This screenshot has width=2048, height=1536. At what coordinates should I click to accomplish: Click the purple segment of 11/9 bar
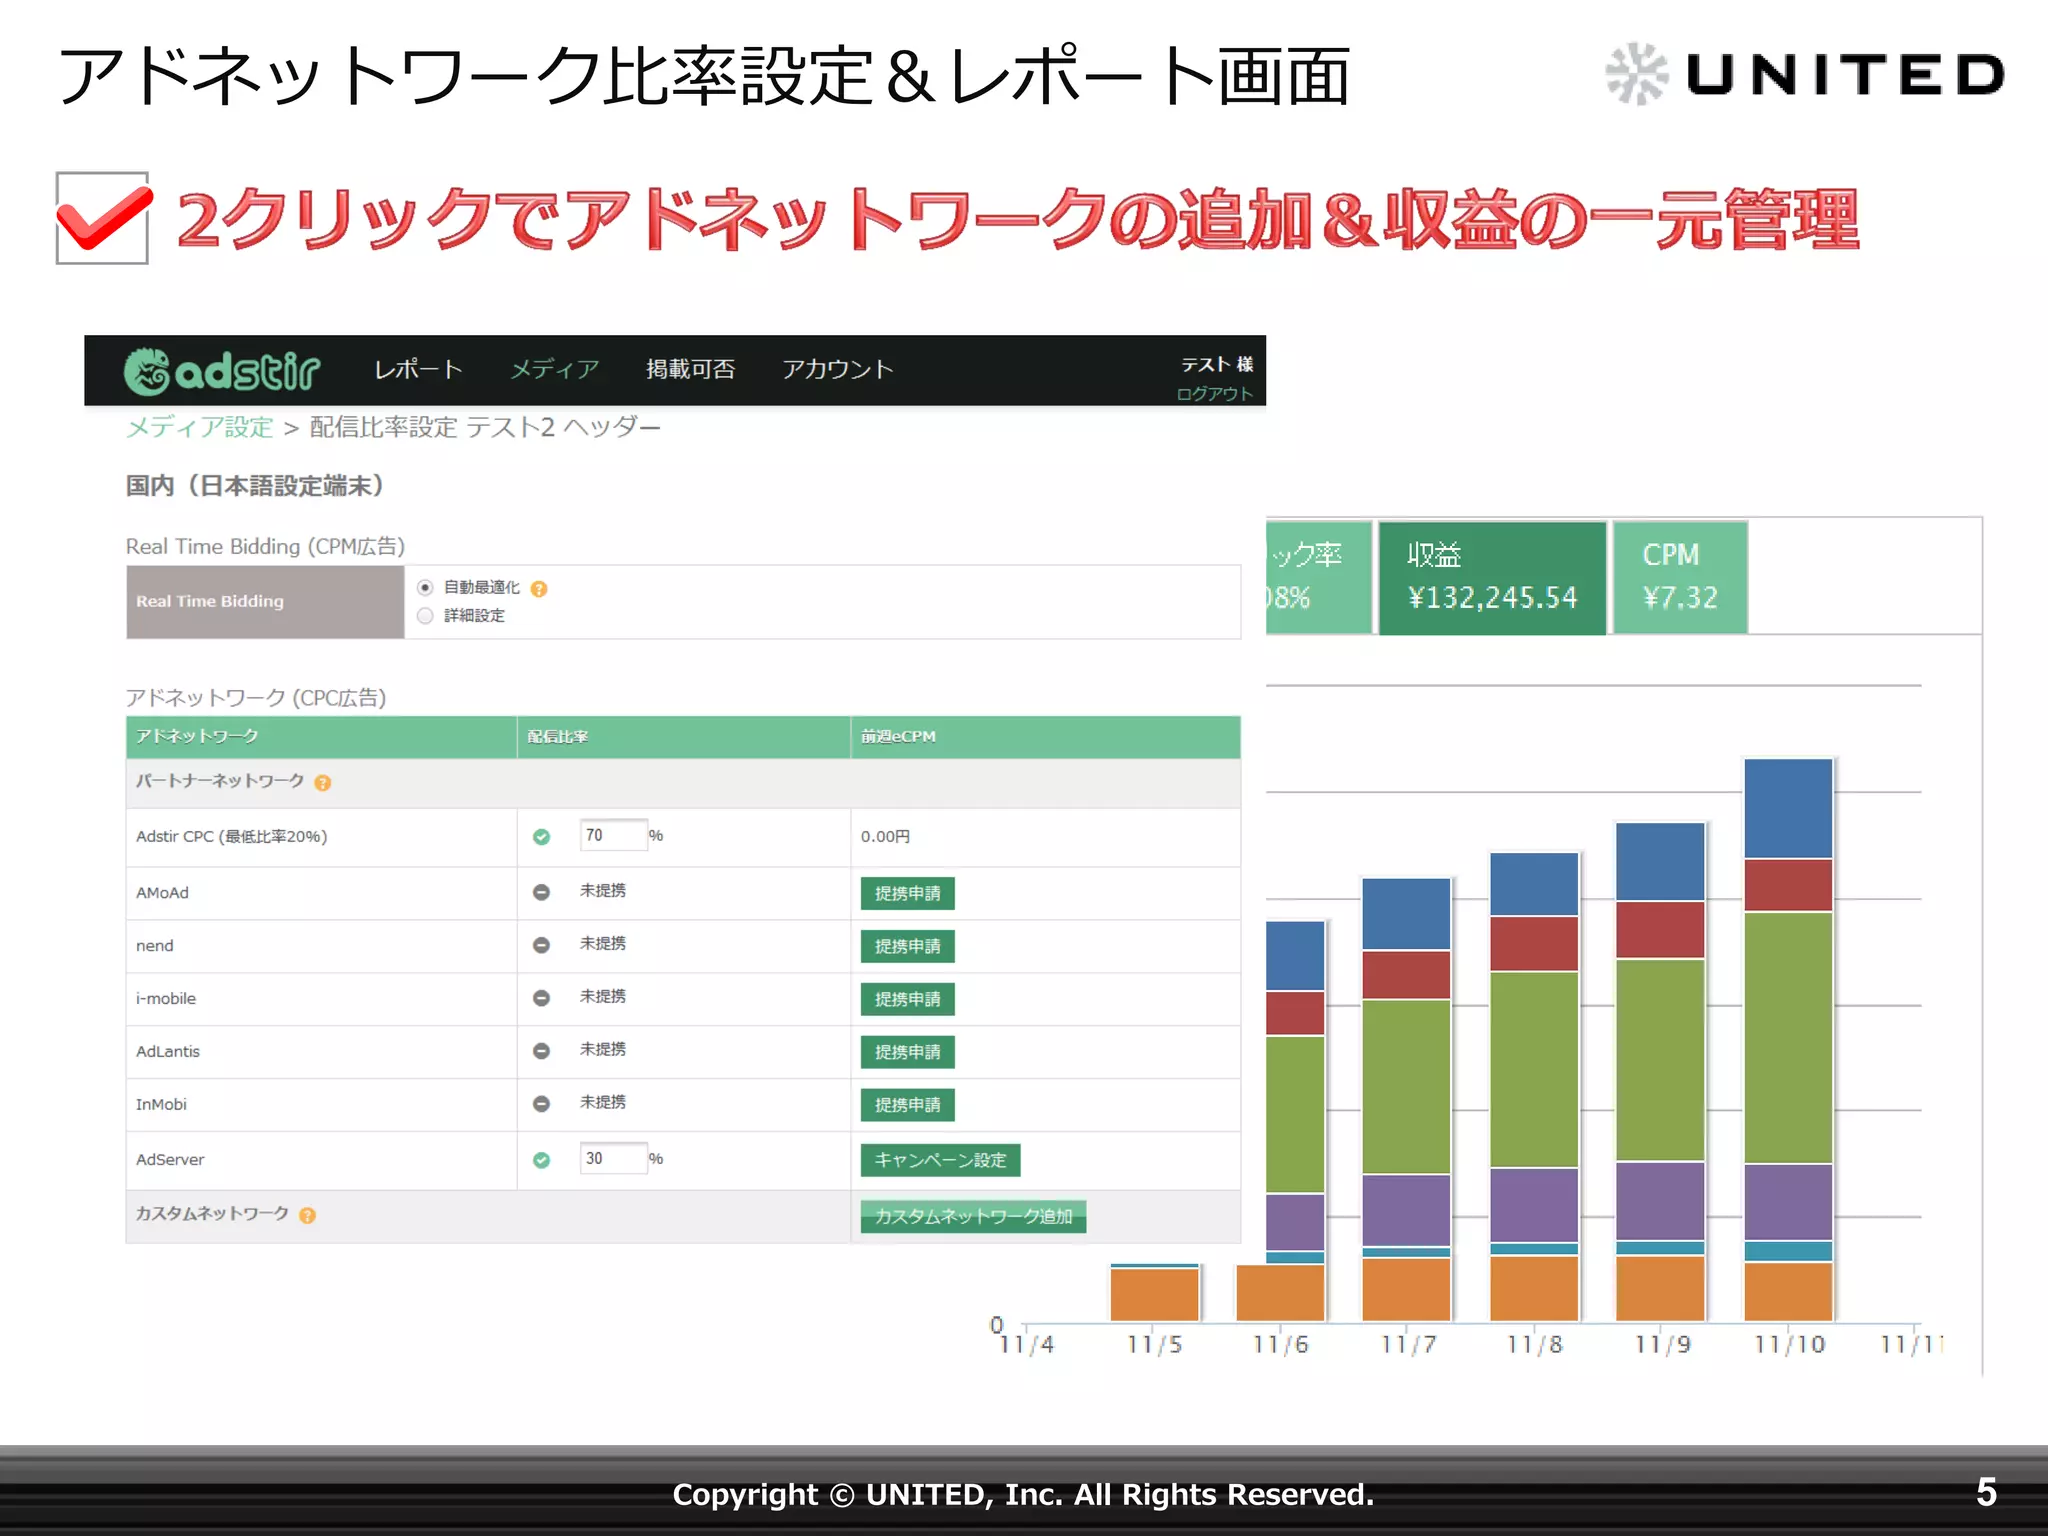1660,1201
